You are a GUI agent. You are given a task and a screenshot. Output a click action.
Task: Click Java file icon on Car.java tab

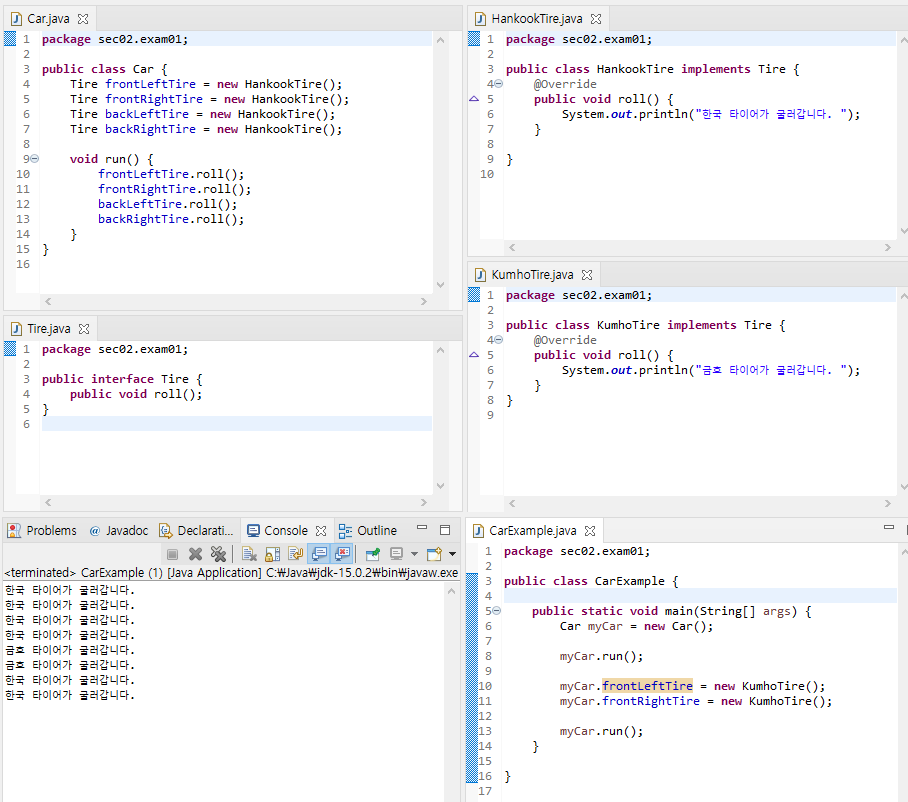[x=16, y=19]
